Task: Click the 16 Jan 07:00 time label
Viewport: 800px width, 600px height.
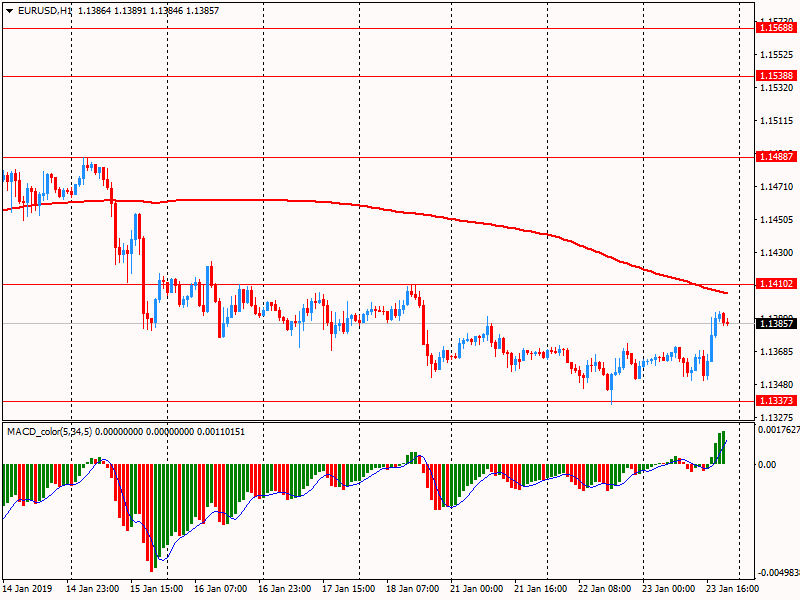Action: [x=220, y=589]
